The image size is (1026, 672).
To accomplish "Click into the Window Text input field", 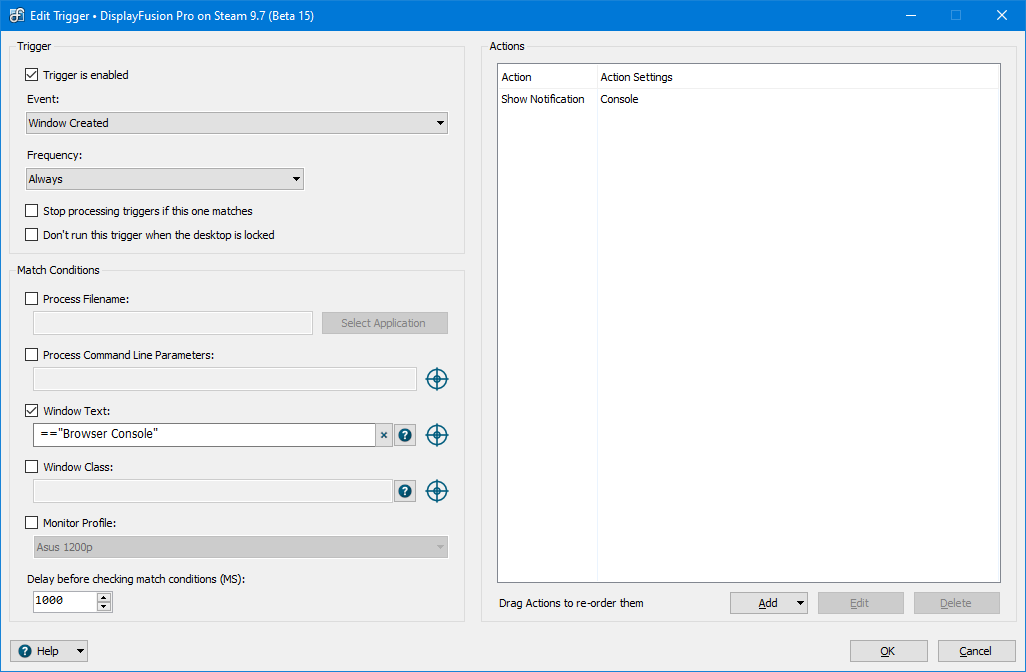I will (x=205, y=435).
